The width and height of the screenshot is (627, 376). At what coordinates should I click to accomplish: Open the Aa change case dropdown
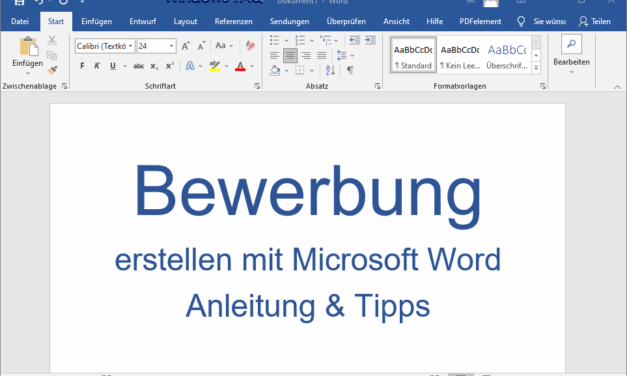[224, 46]
